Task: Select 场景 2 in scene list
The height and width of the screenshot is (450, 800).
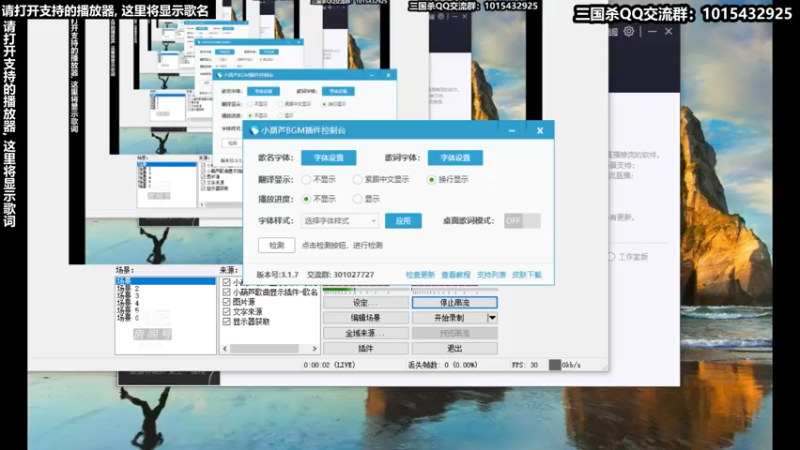Action: click(165, 289)
